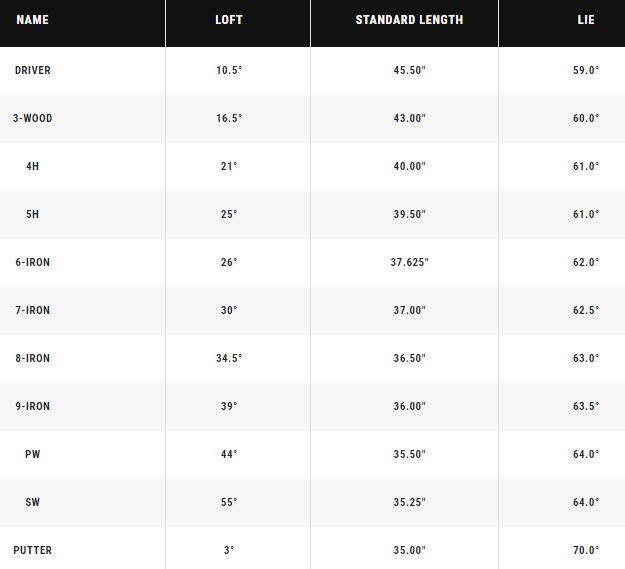Click the NAME column header

tap(32, 20)
